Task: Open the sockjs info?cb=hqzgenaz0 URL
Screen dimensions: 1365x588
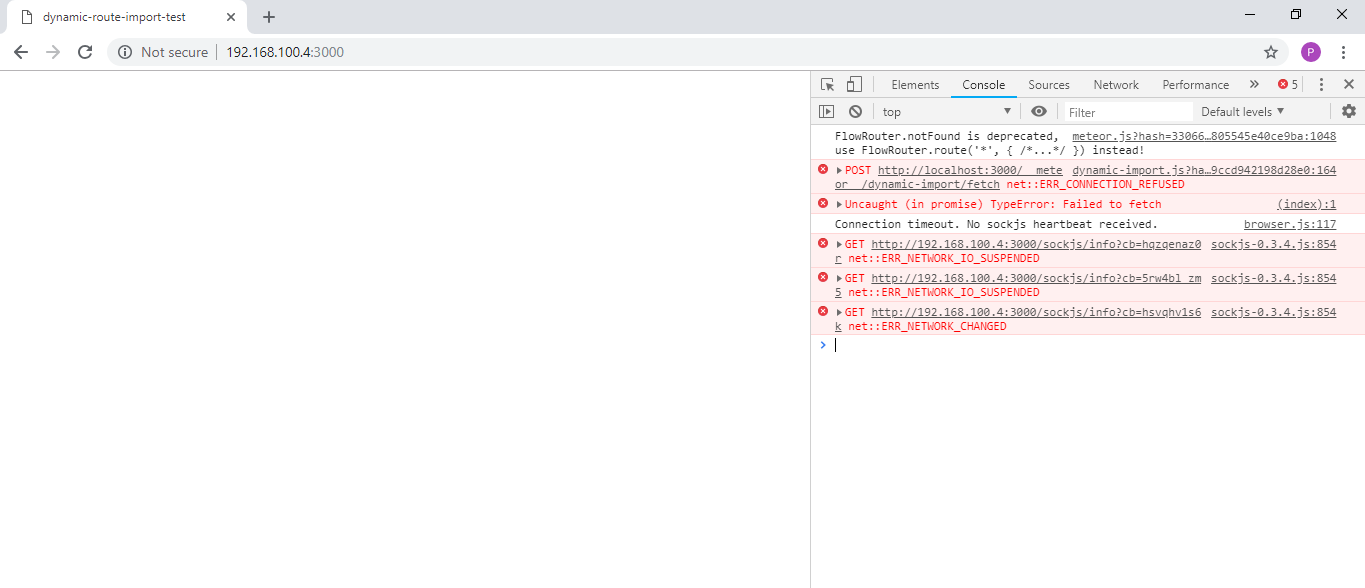Action: click(x=1036, y=244)
